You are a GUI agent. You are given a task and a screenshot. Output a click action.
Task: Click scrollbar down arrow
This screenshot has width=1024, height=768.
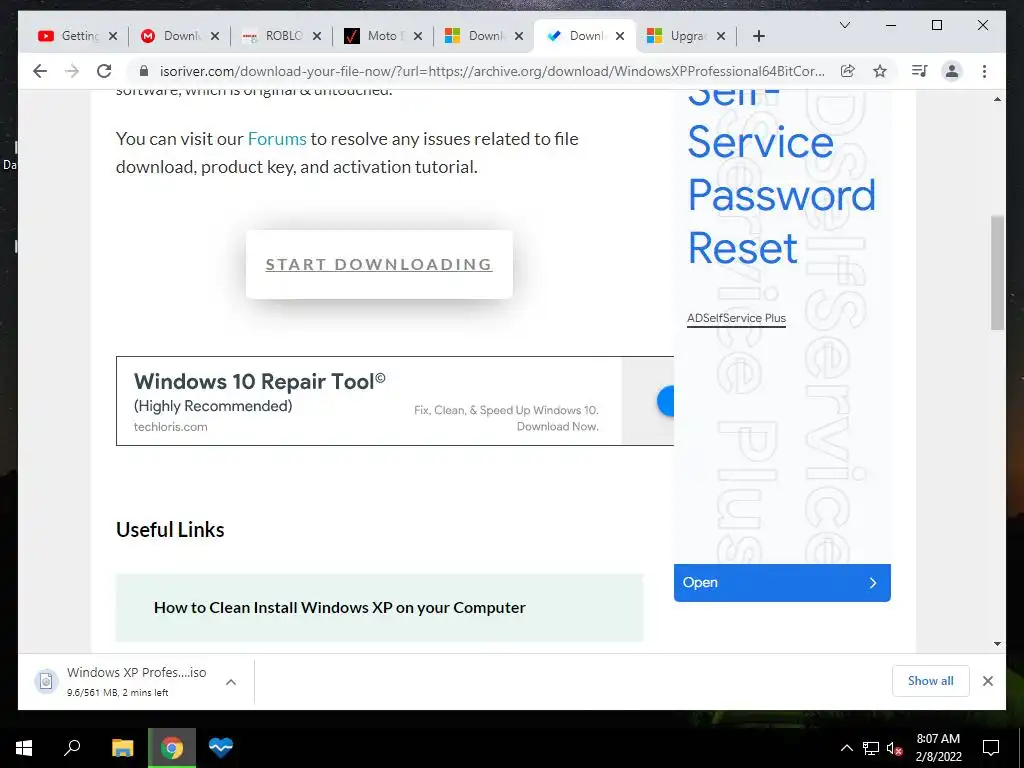(x=997, y=644)
